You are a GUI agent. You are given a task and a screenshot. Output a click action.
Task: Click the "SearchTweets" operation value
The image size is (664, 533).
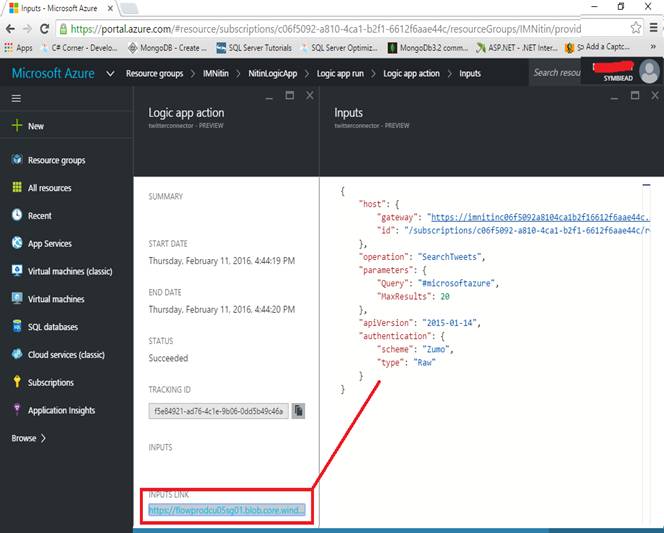(x=450, y=257)
